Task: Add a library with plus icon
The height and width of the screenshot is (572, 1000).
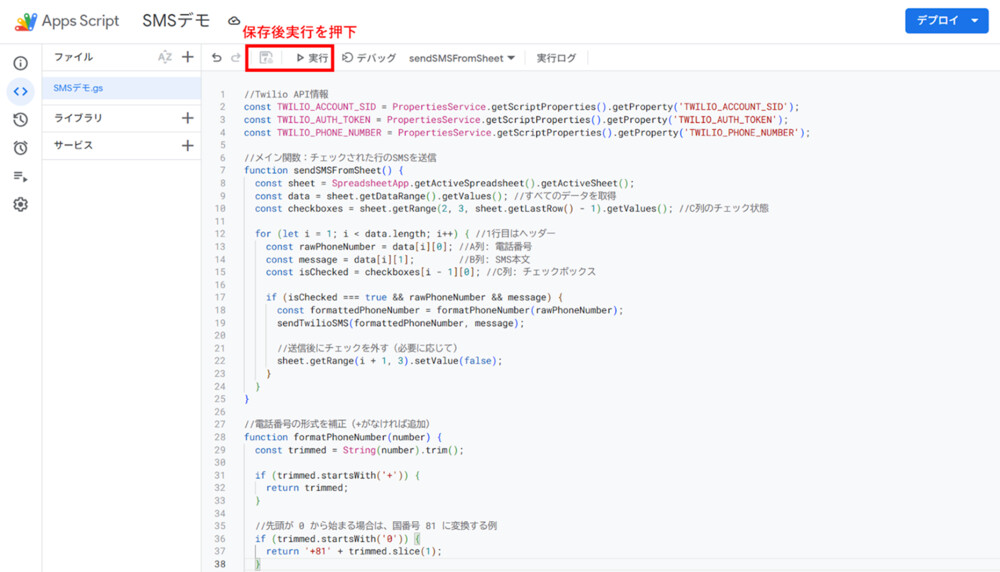Action: (x=187, y=118)
